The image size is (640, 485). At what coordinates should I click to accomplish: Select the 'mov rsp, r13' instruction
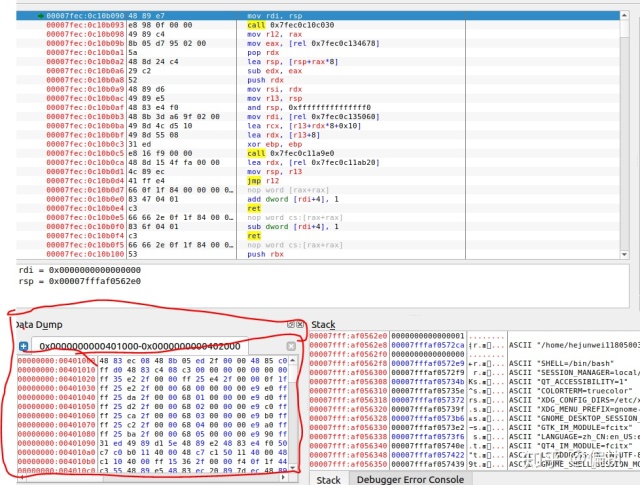coord(318,171)
